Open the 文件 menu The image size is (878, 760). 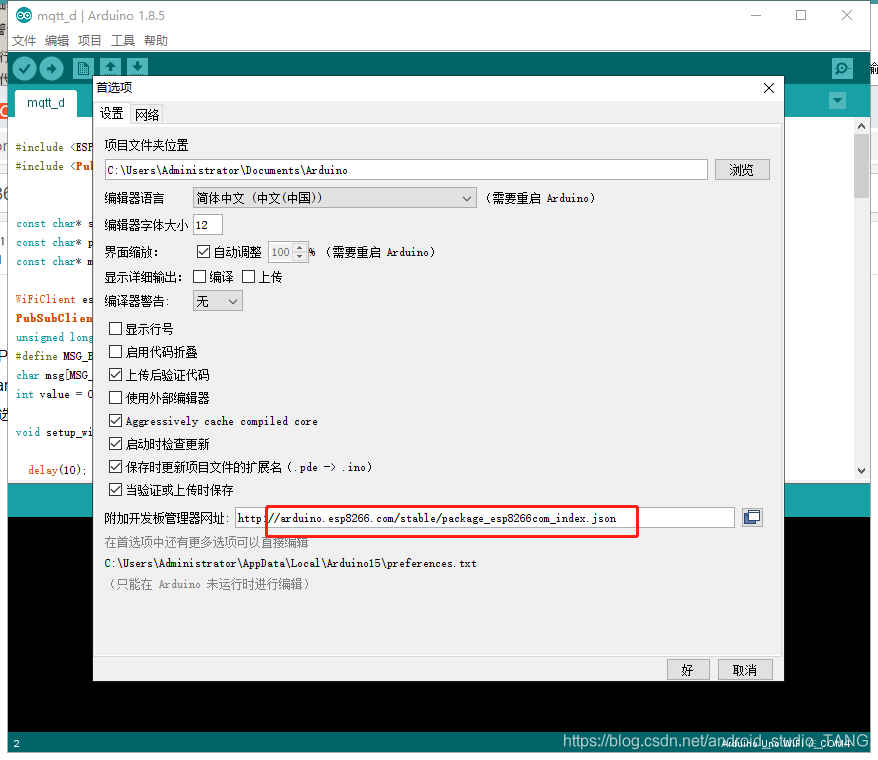click(24, 40)
